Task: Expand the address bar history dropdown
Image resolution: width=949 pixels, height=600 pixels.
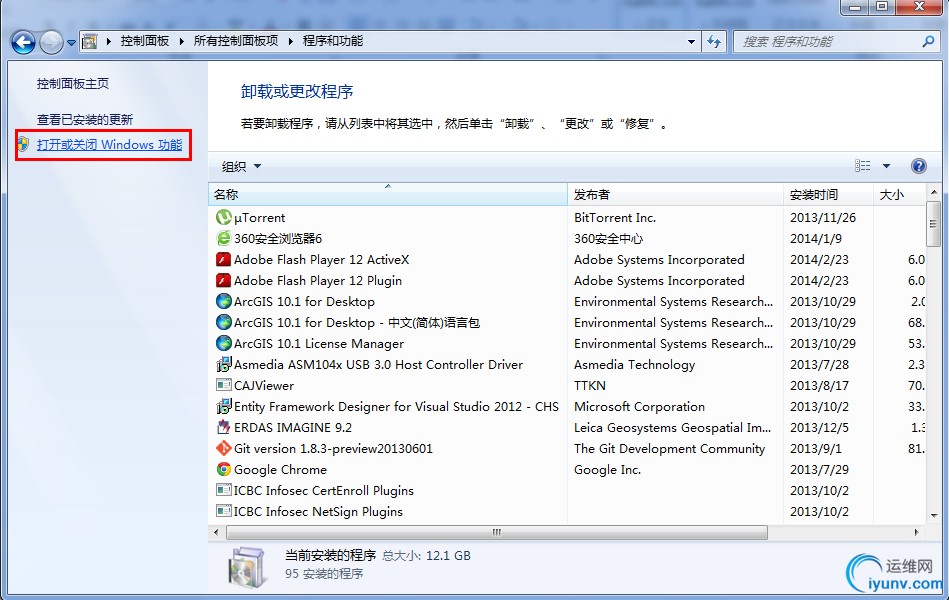Action: click(x=691, y=42)
